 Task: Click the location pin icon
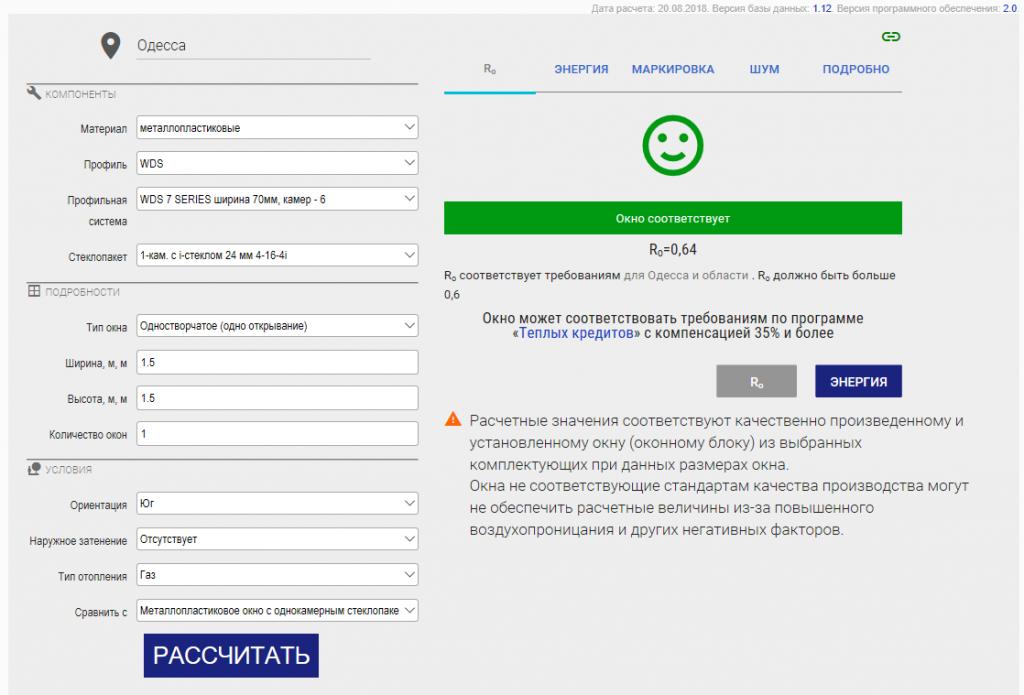pos(108,45)
